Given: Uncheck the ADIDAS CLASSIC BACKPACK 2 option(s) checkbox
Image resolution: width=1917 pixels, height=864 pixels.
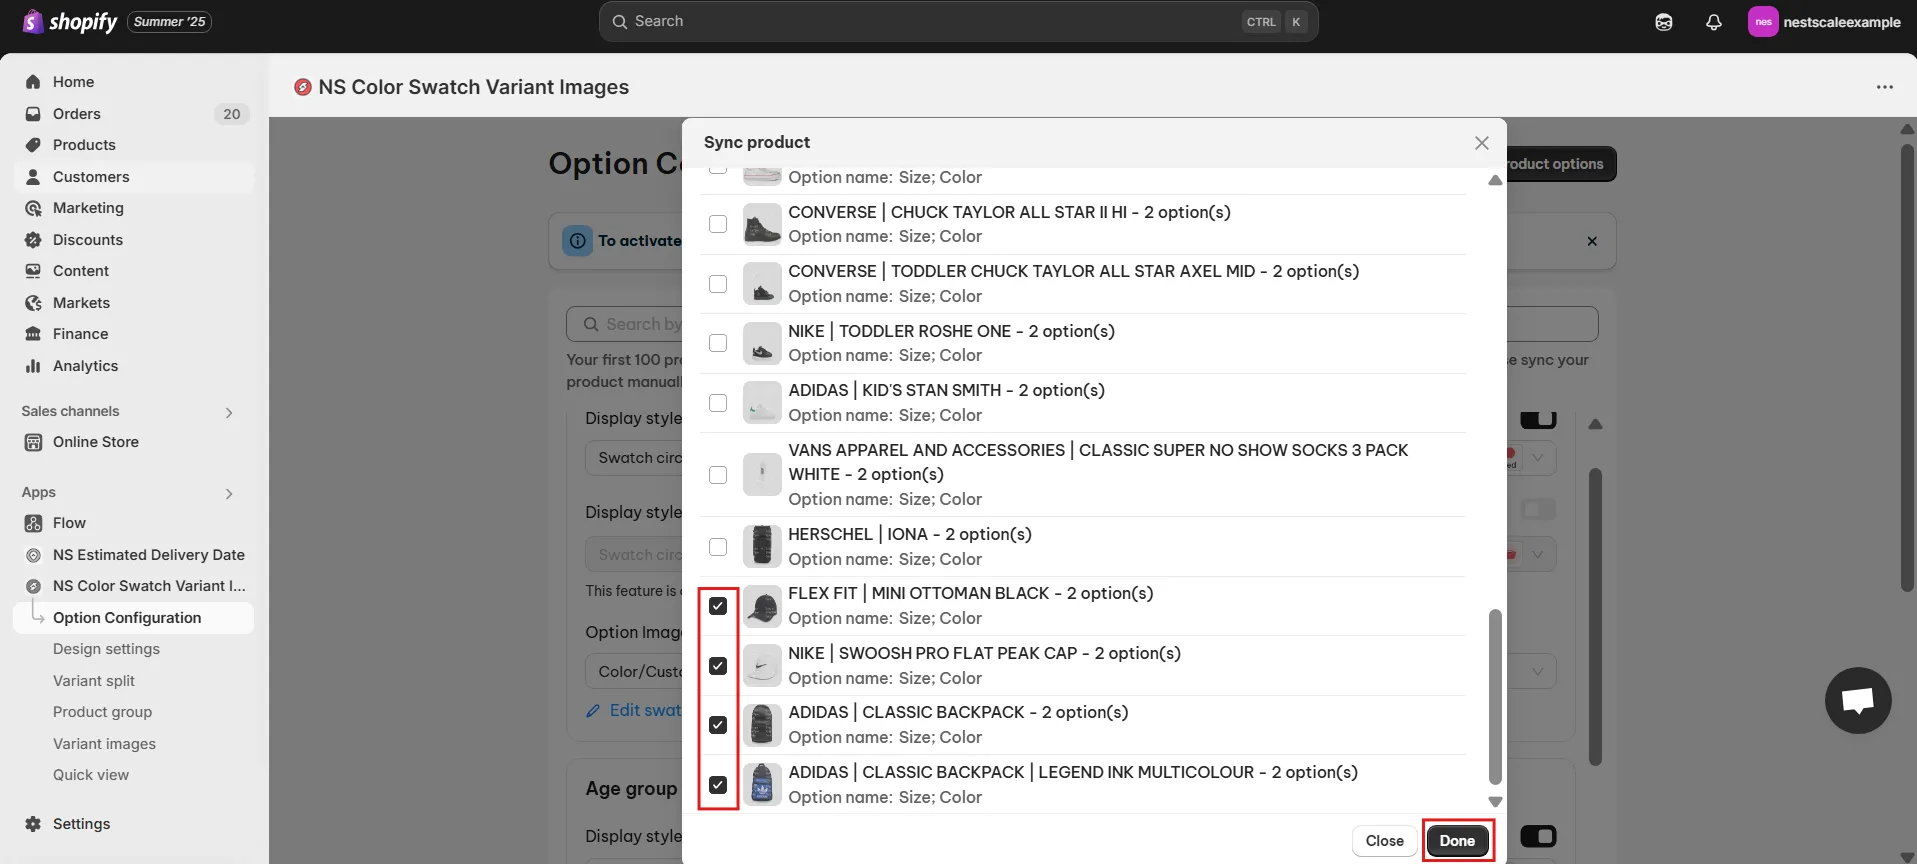Looking at the screenshot, I should tap(718, 725).
